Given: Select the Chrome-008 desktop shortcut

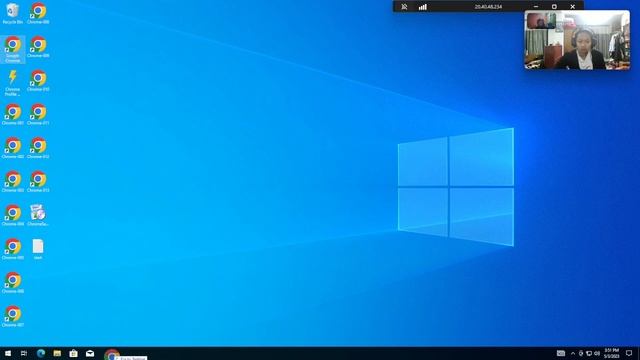Looking at the screenshot, I should (x=38, y=13).
